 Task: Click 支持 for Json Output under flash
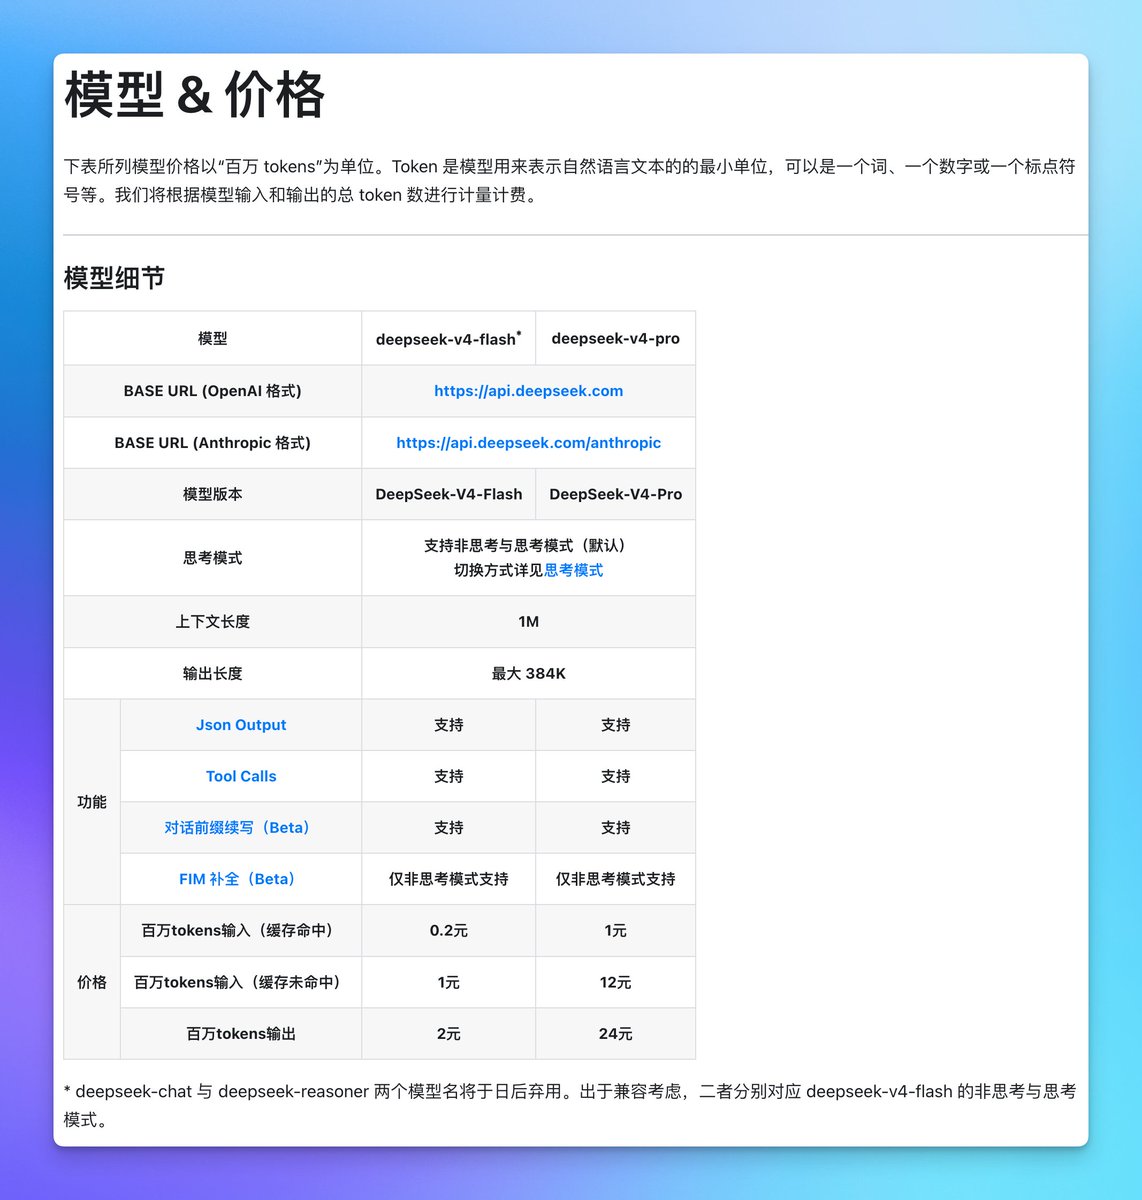(449, 725)
